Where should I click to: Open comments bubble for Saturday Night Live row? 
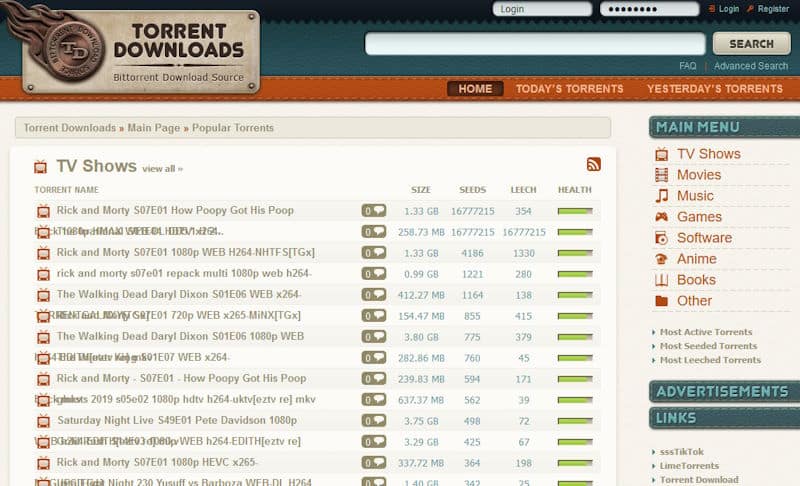tap(374, 421)
